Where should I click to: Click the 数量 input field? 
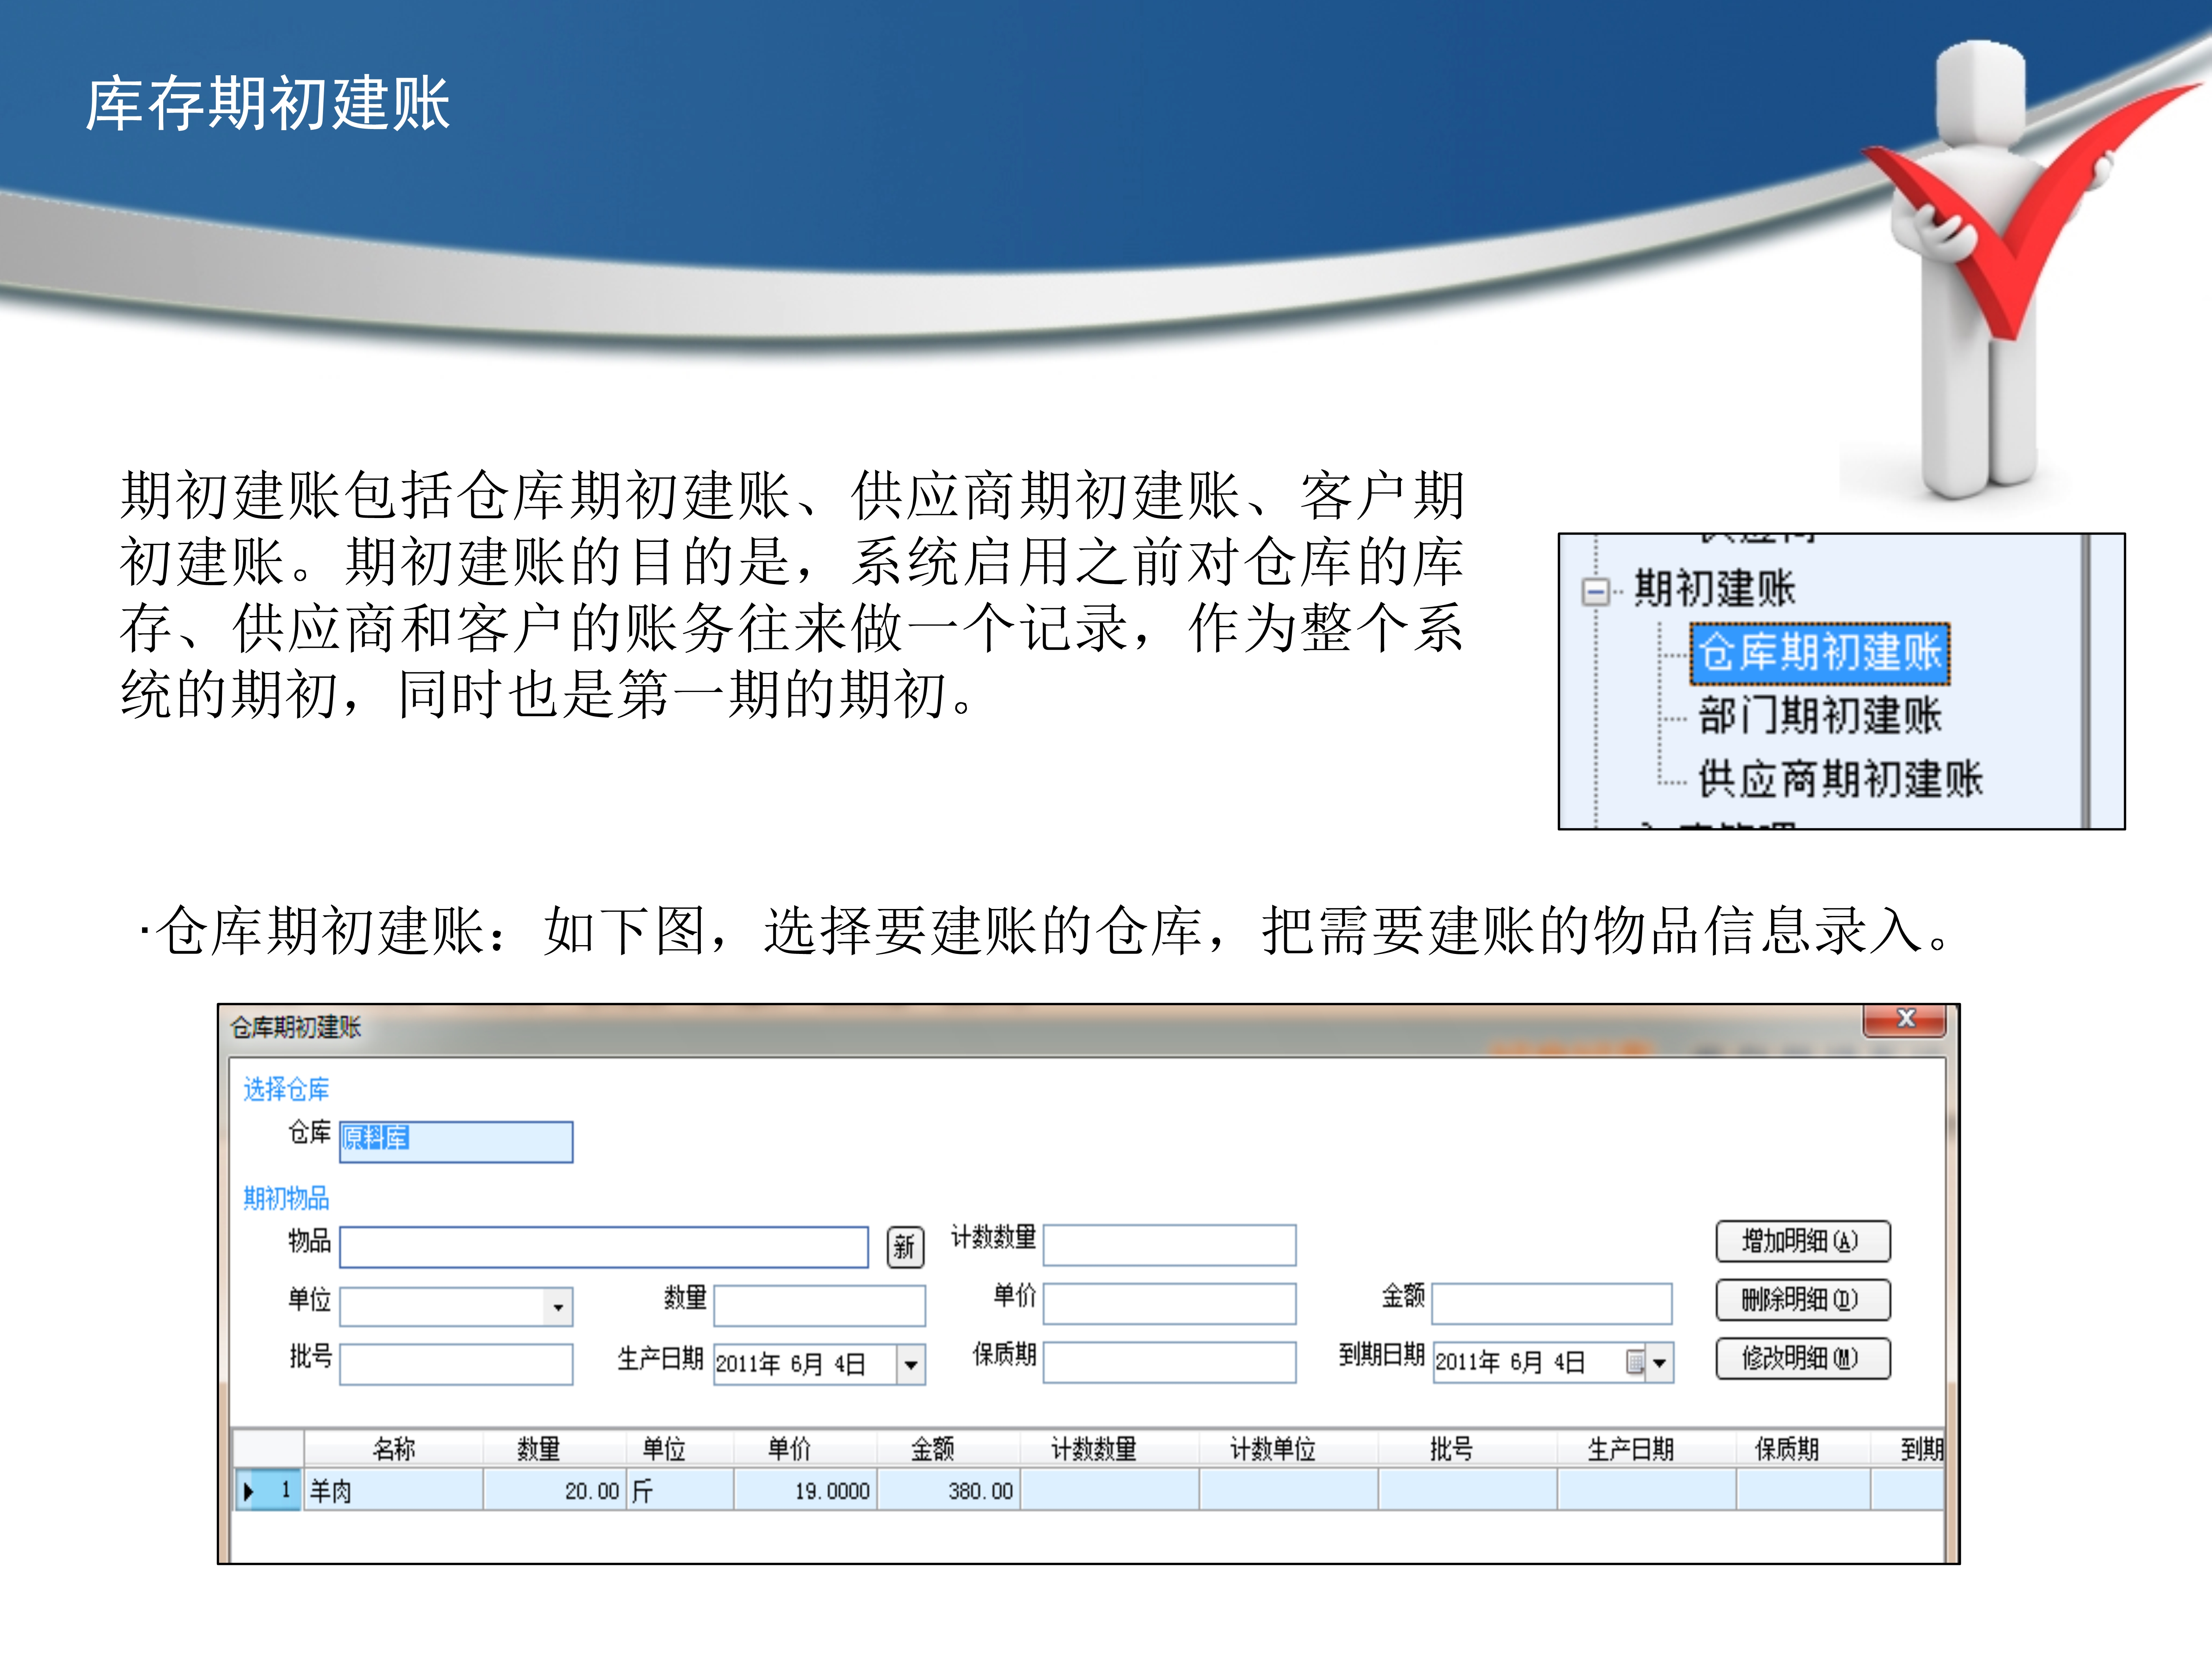click(819, 1306)
